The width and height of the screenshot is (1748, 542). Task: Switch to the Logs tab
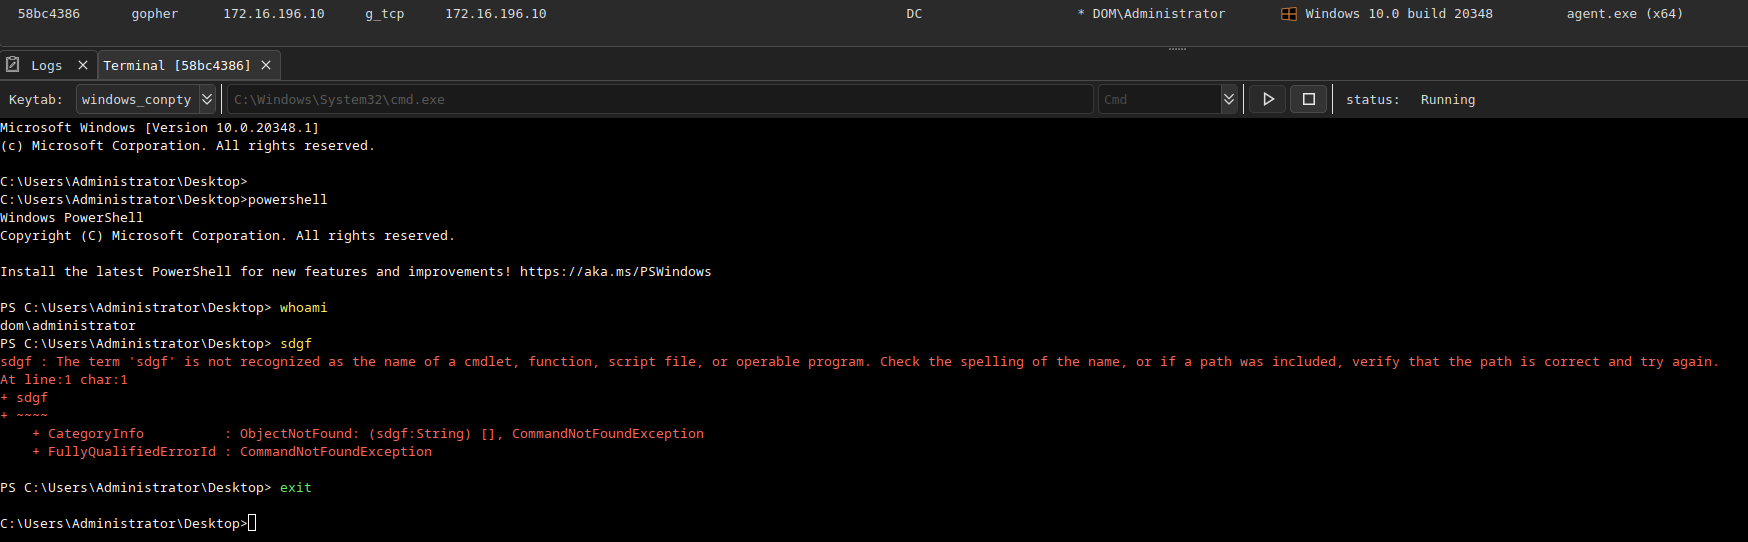pyautogui.click(x=46, y=65)
